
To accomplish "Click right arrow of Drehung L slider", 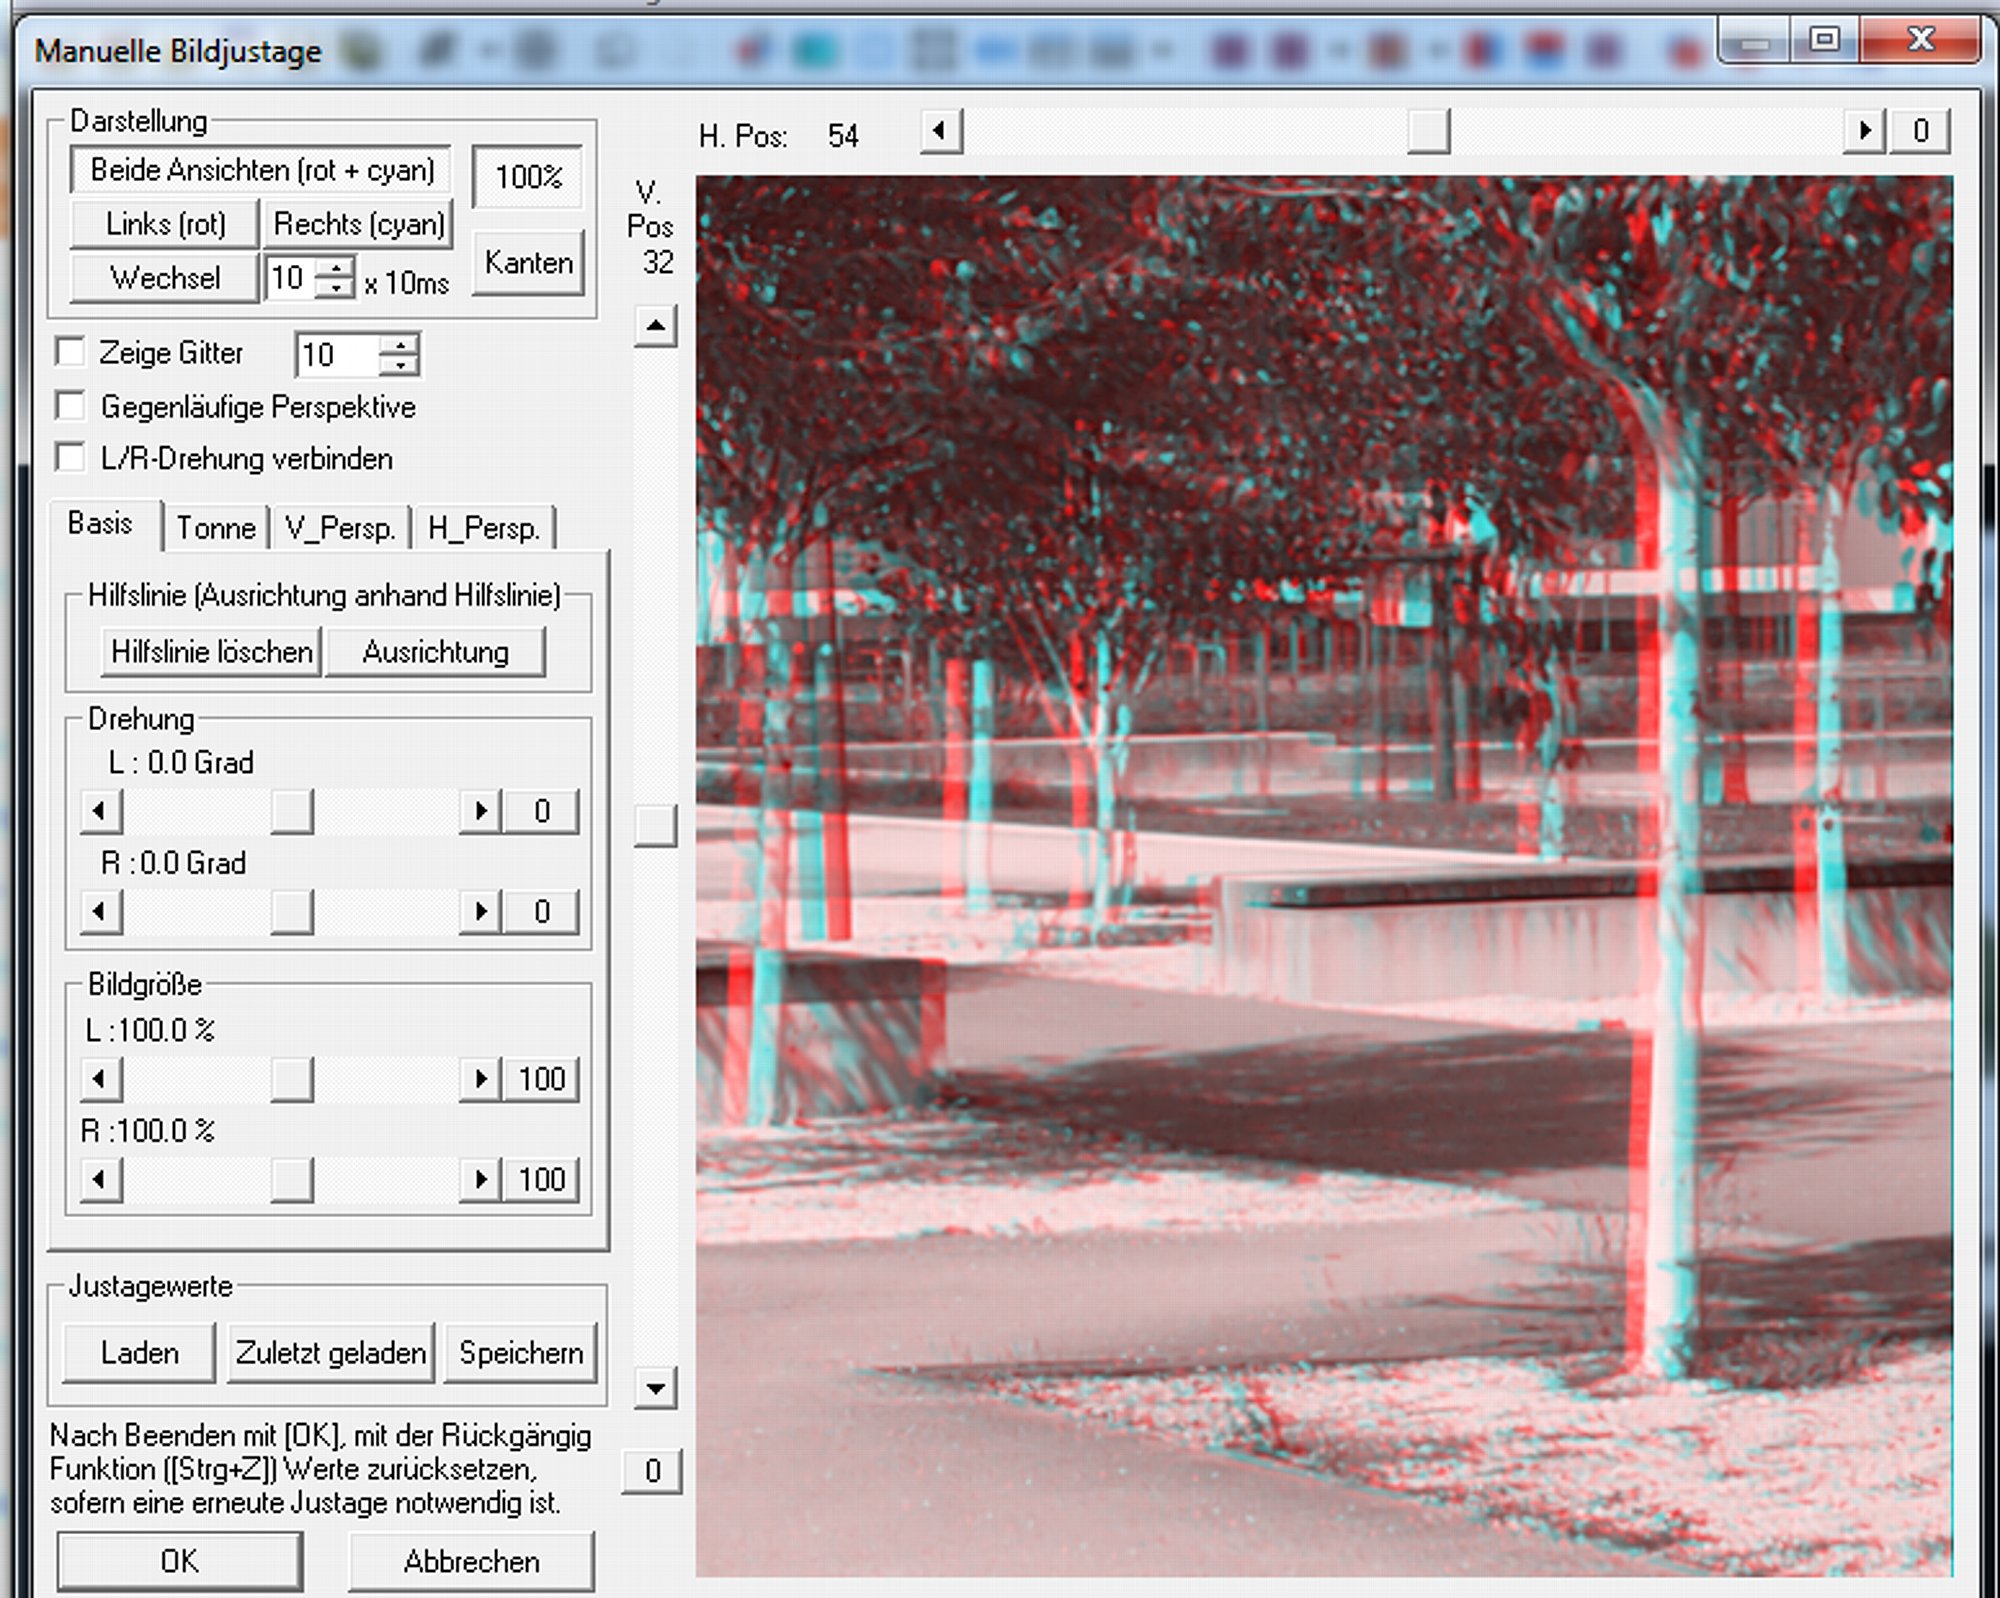I will coord(480,811).
